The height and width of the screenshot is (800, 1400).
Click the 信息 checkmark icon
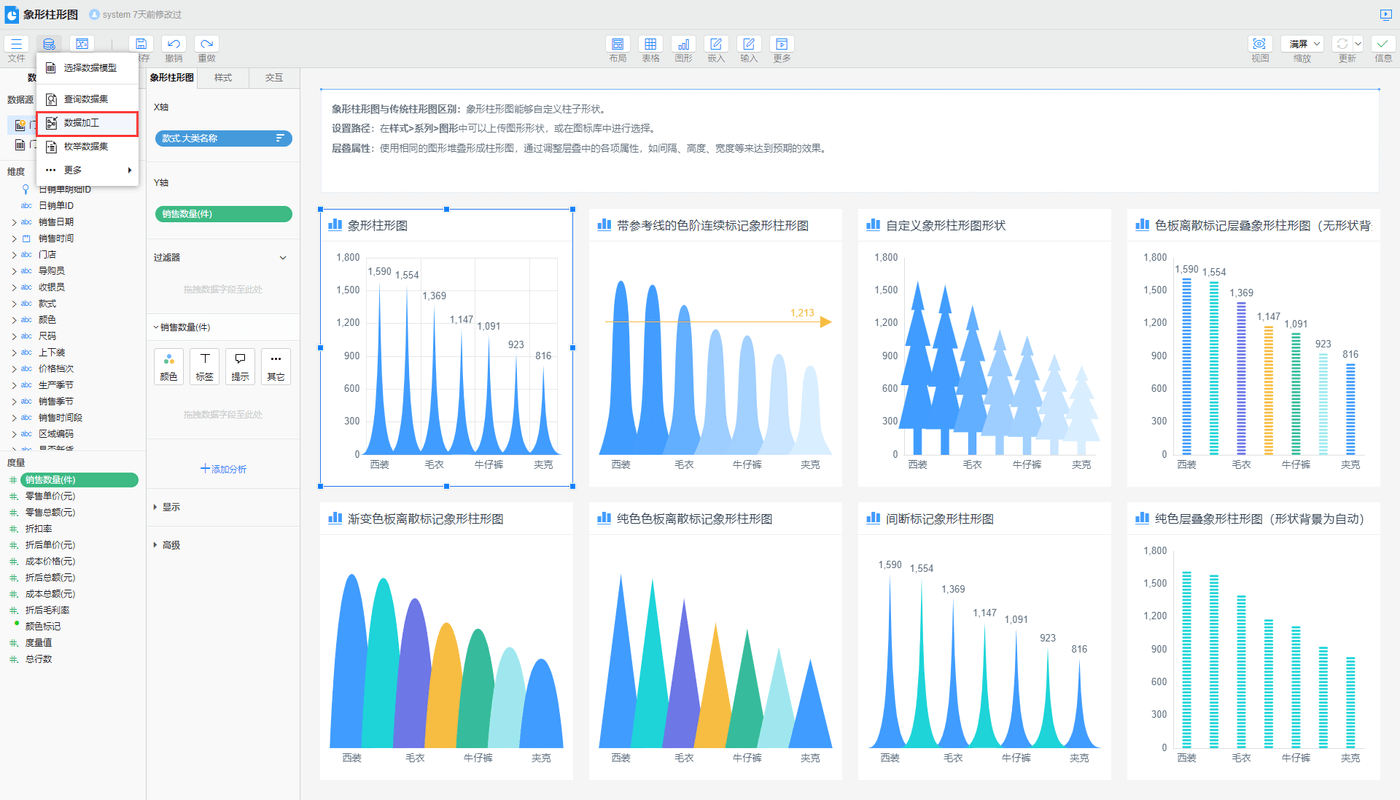[1382, 44]
